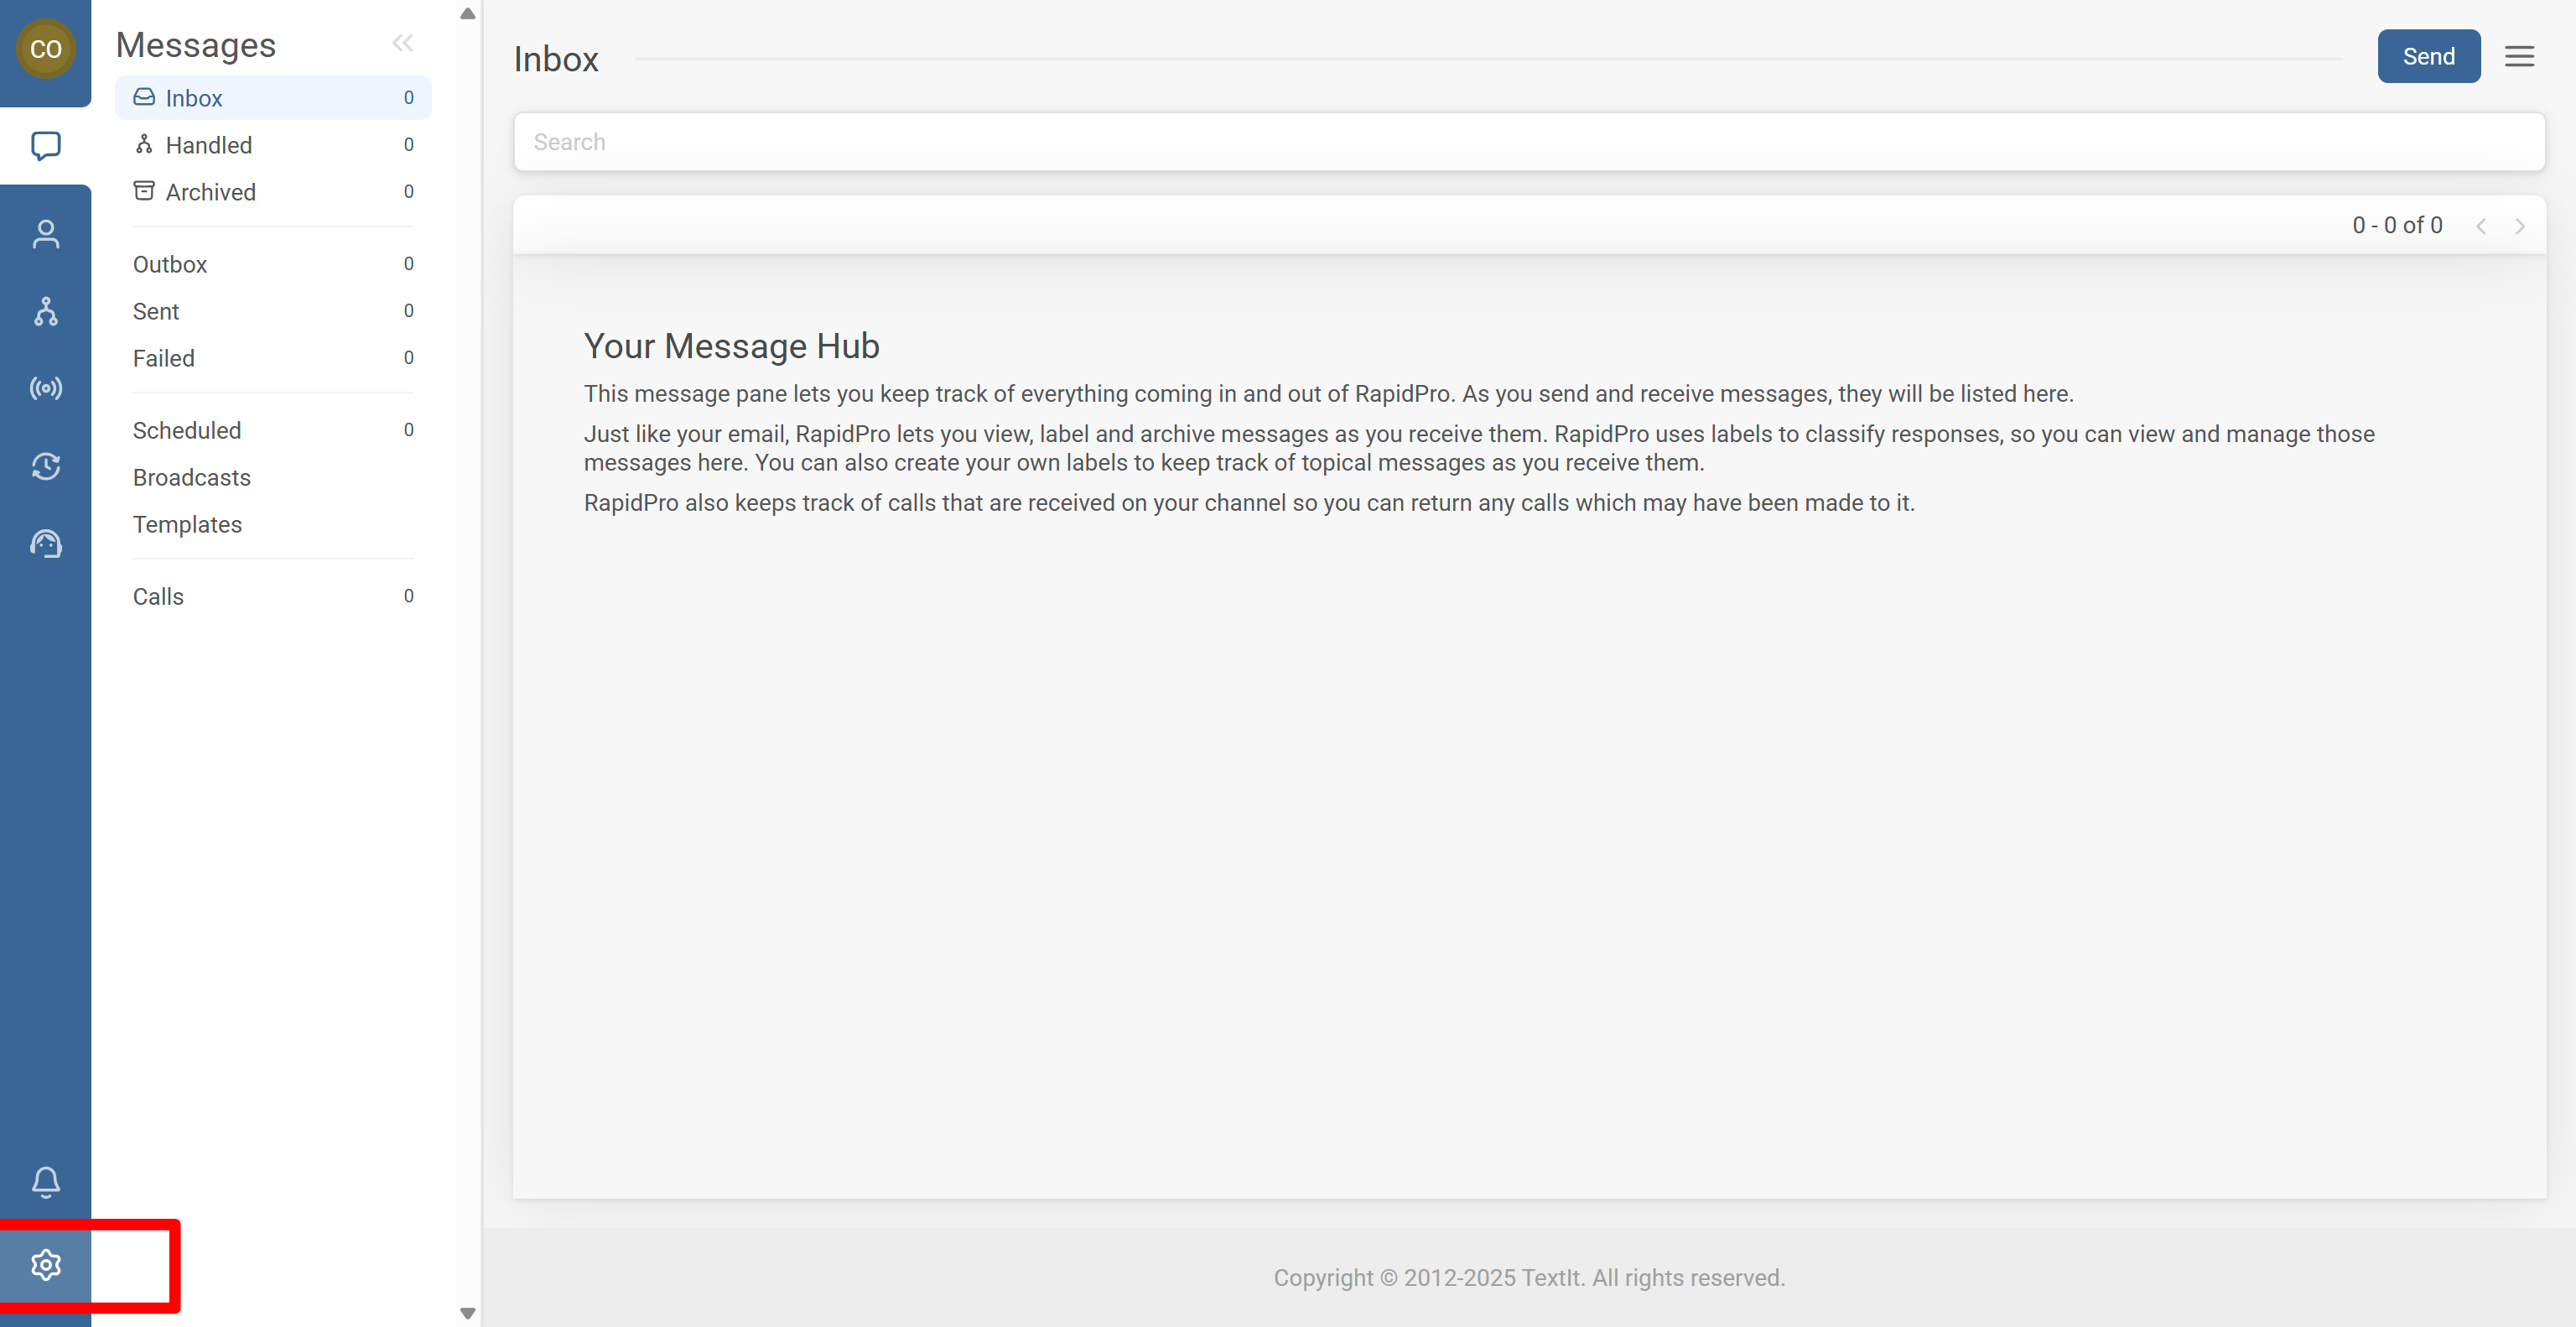
Task: Select the Messages chat bubble icon
Action: 45,146
